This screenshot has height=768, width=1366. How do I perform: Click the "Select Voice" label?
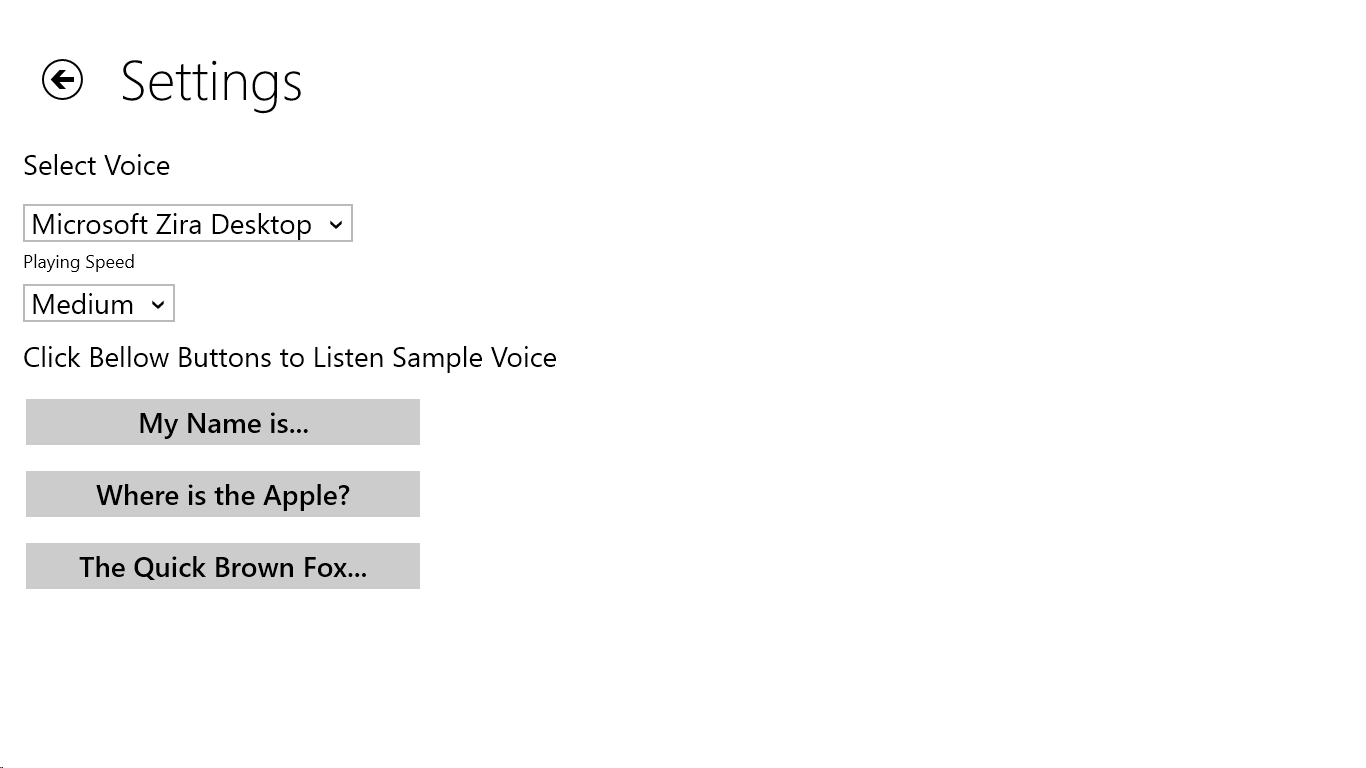[x=97, y=166]
